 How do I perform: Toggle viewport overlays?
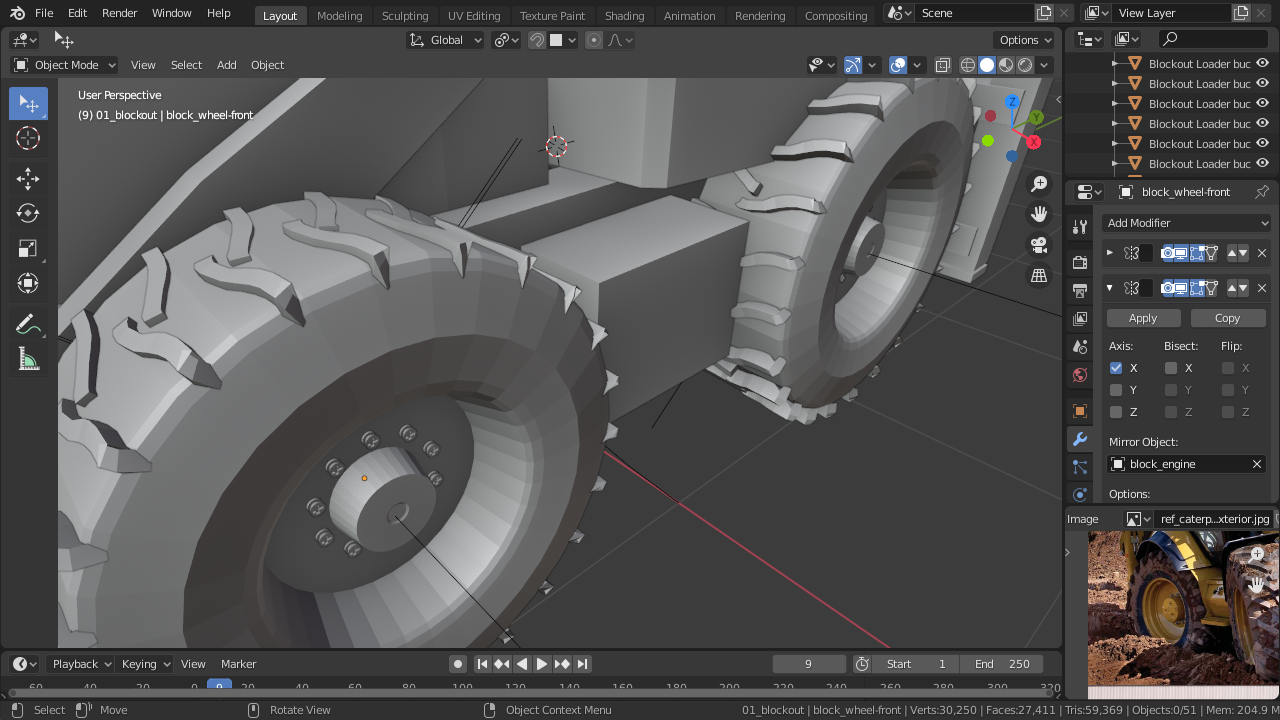coord(898,65)
